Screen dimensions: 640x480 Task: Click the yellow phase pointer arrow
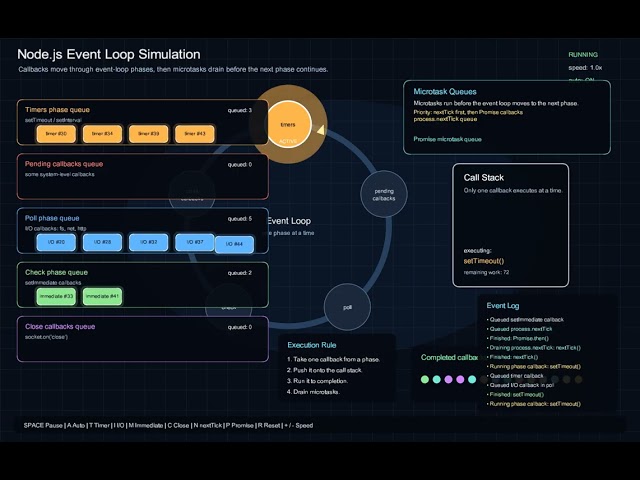pyautogui.click(x=321, y=130)
